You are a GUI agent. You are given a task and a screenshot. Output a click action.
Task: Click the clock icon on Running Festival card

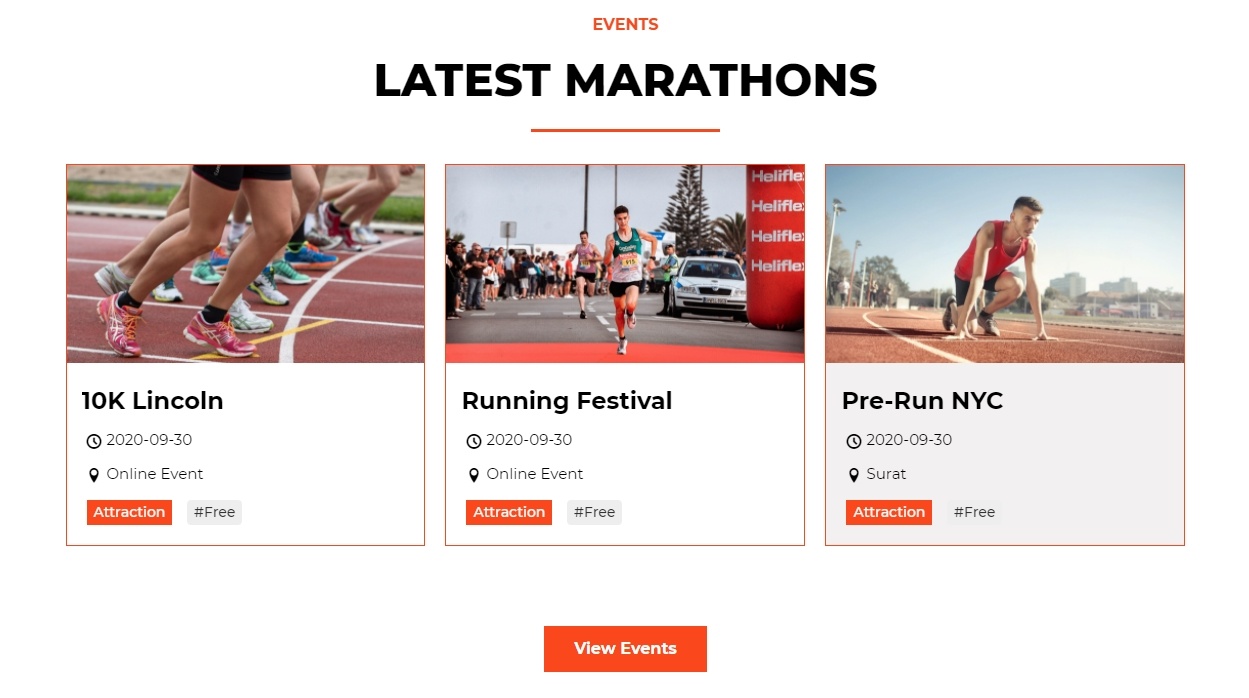pyautogui.click(x=474, y=441)
